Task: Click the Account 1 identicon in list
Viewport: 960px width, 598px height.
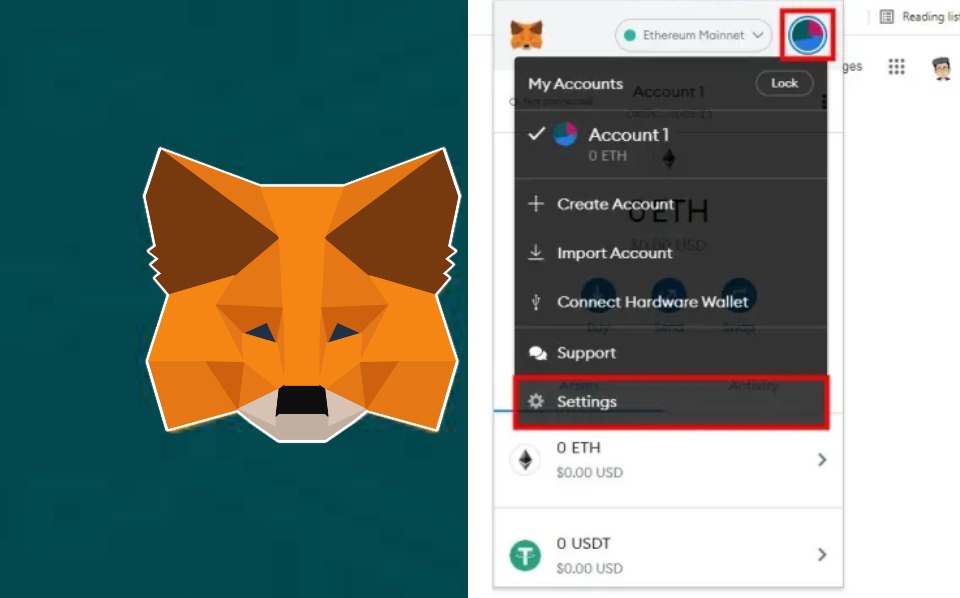Action: click(565, 134)
